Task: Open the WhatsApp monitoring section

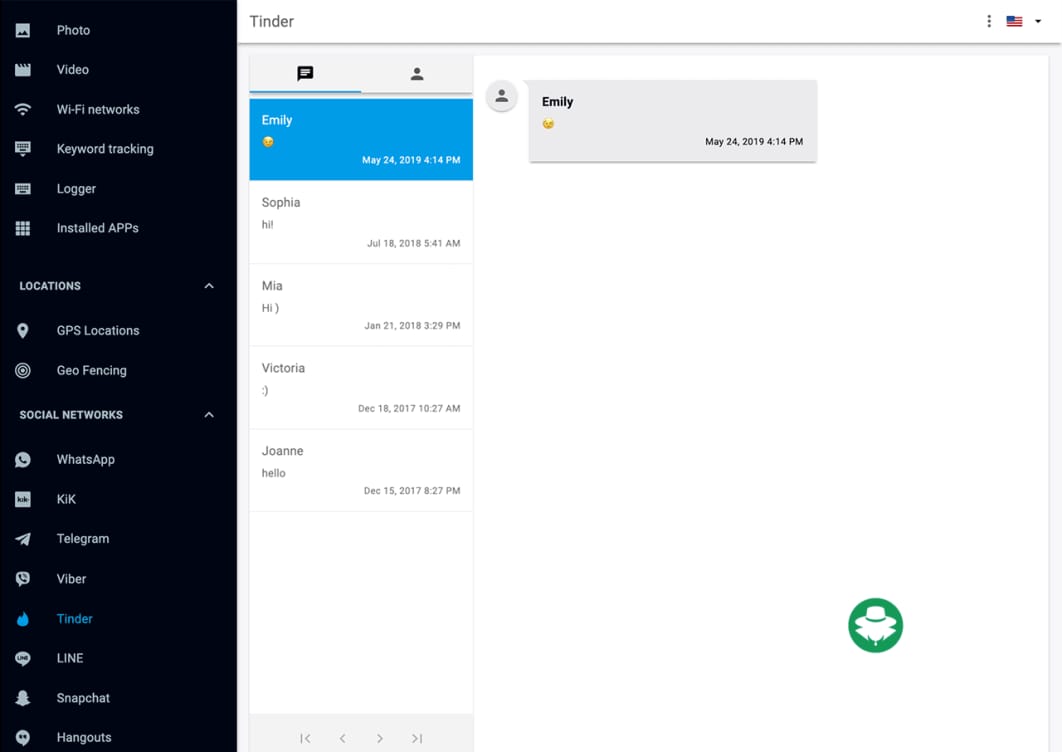Action: [22, 459]
